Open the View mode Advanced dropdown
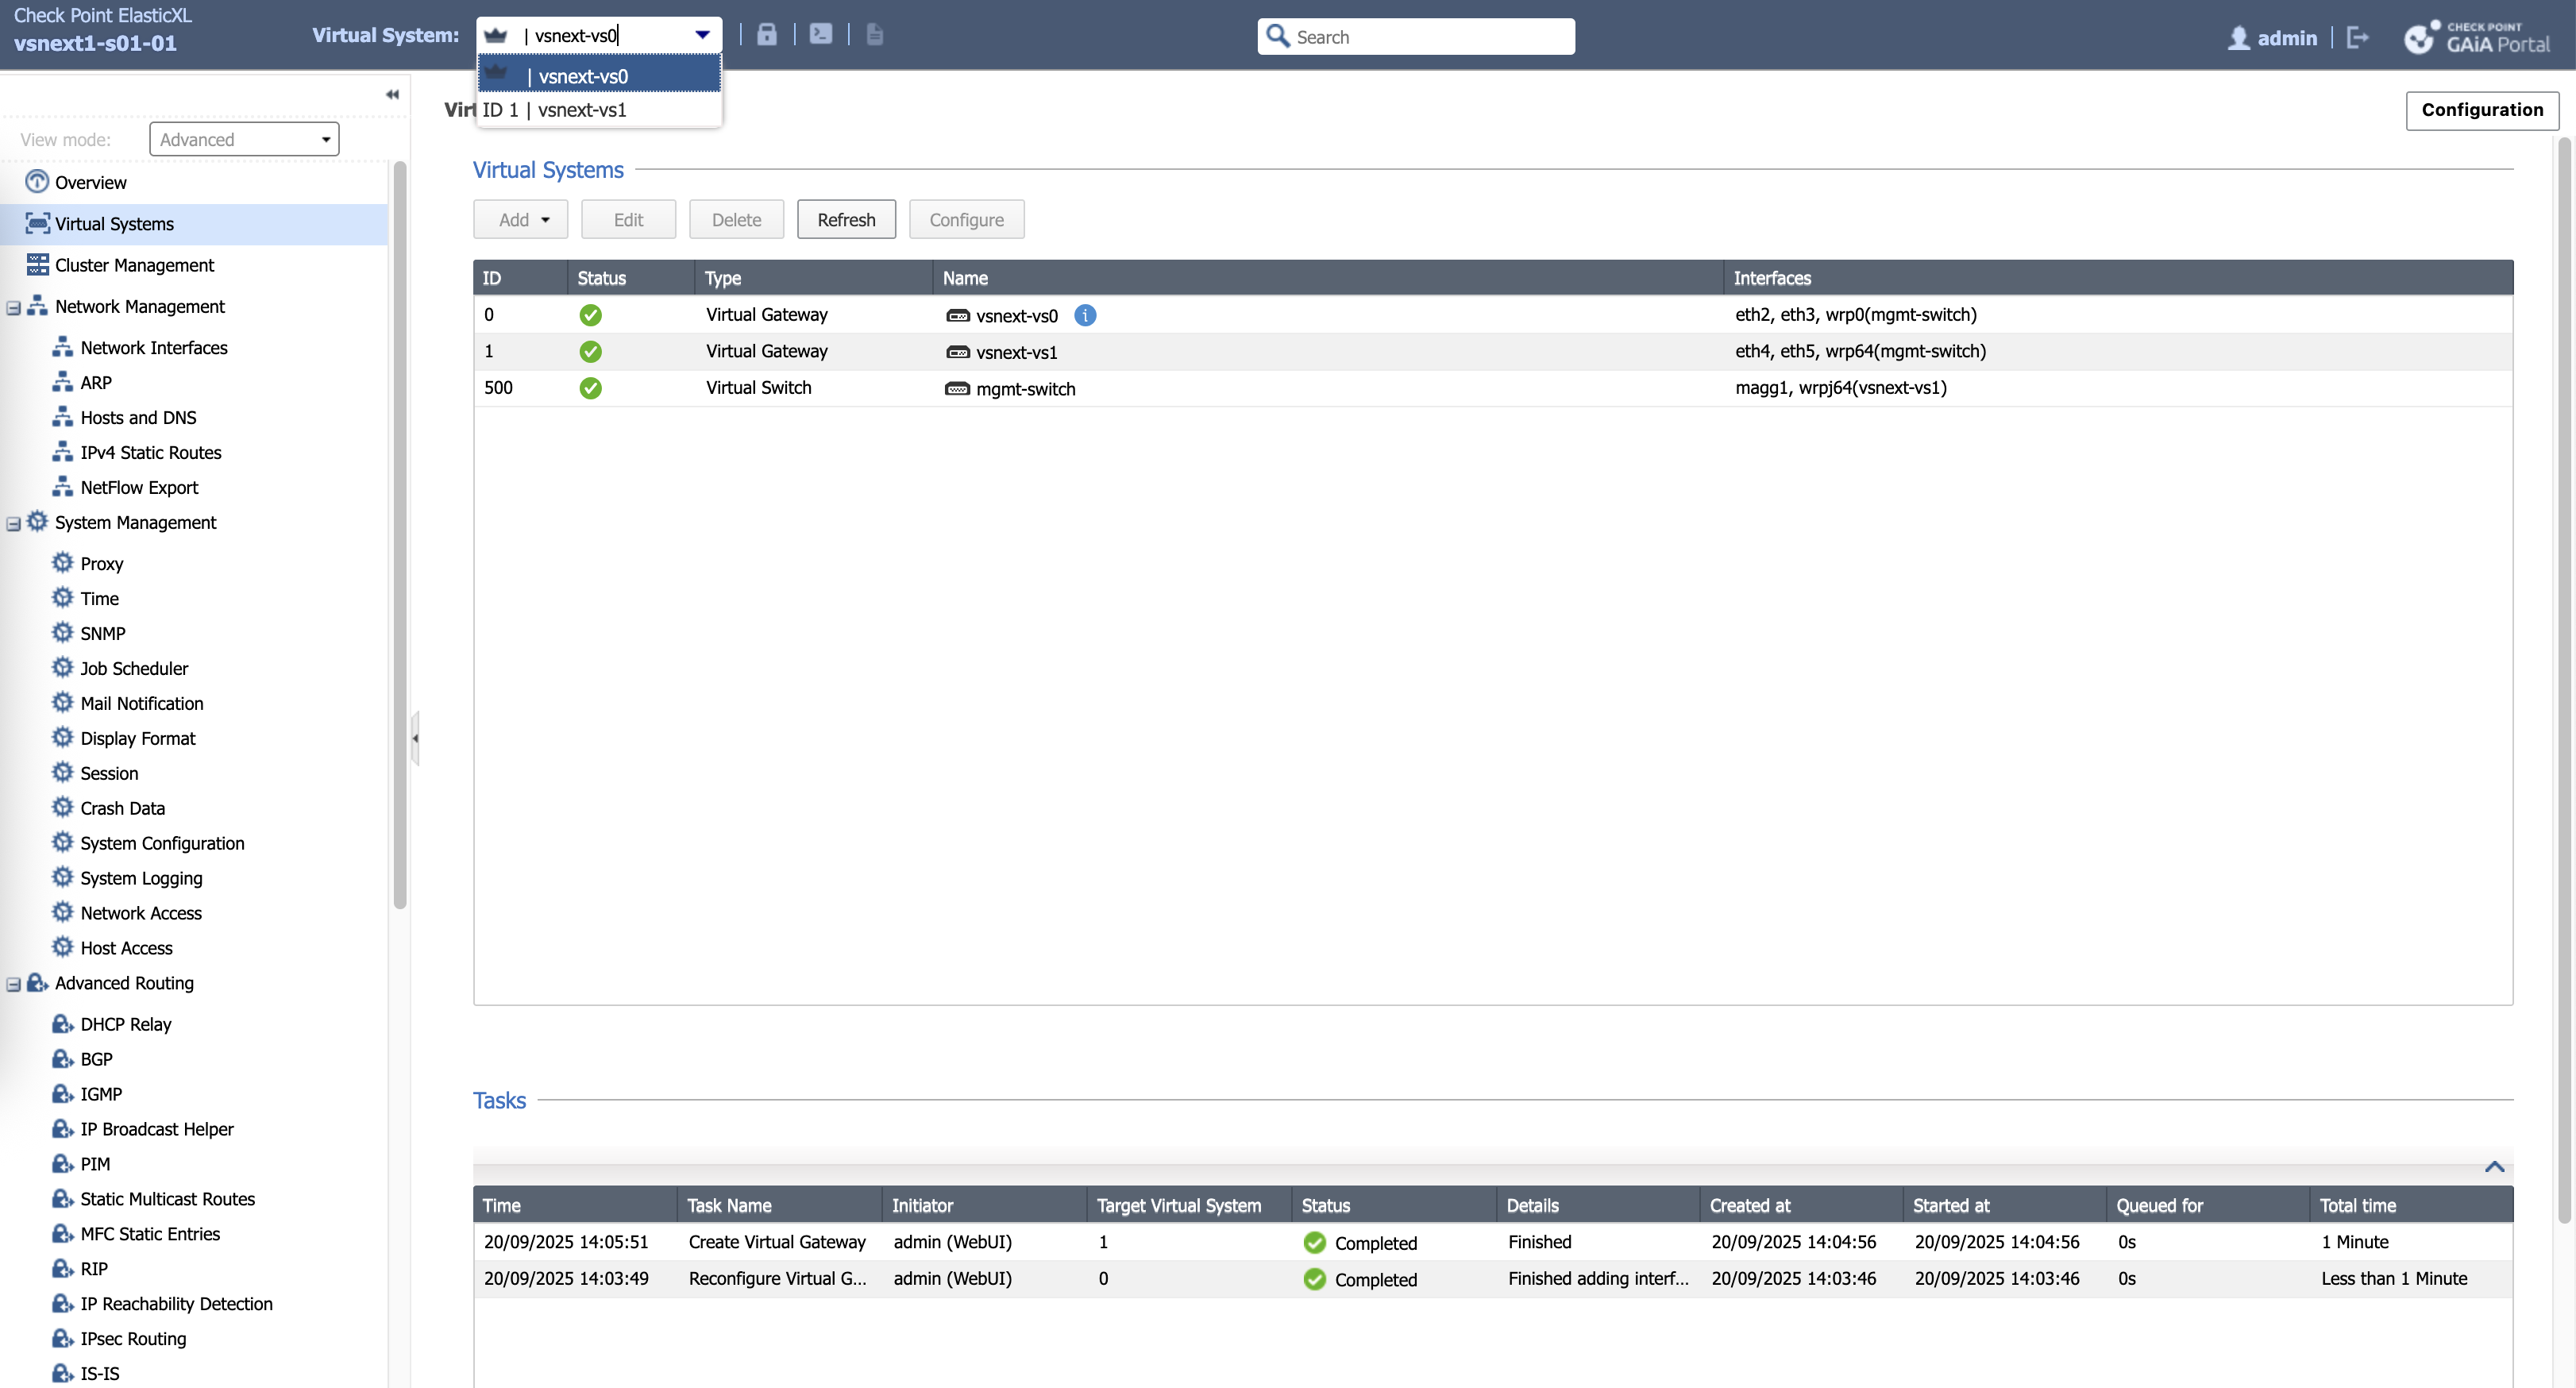 [x=244, y=140]
